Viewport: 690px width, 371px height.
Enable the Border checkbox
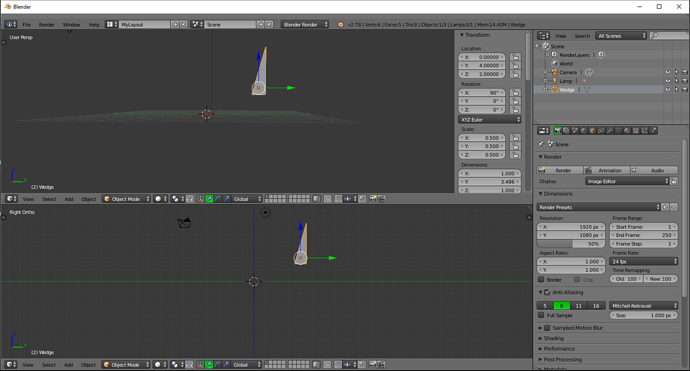point(541,279)
